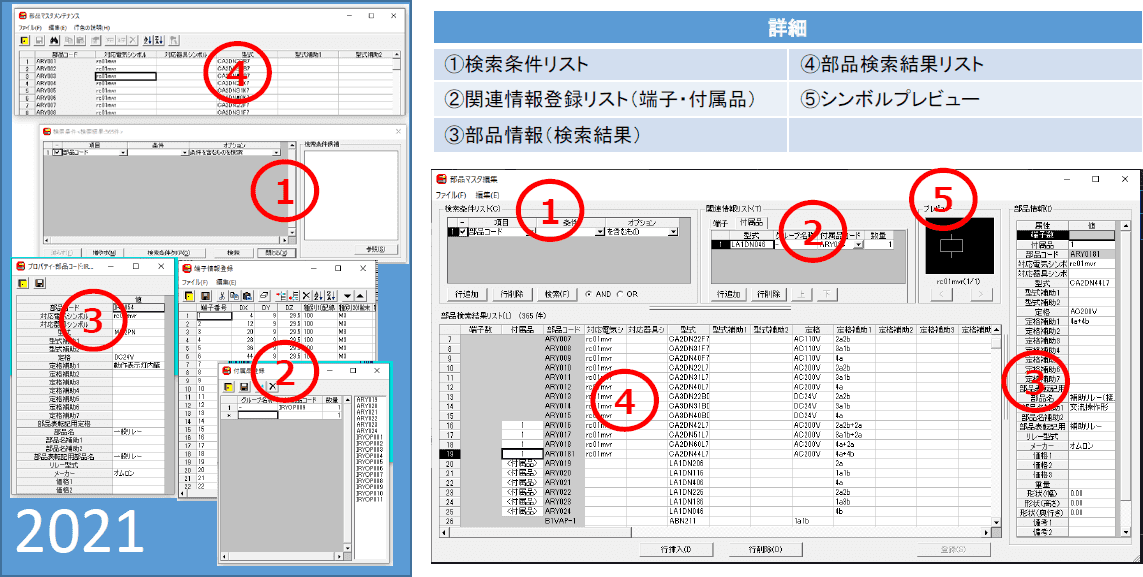The image size is (1143, 577).
Task: Click vertical scrollbar of 部品検索結果リスト
Action: 996,430
